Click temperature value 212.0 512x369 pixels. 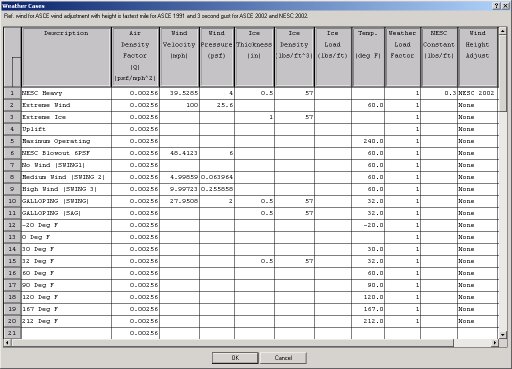(368, 321)
